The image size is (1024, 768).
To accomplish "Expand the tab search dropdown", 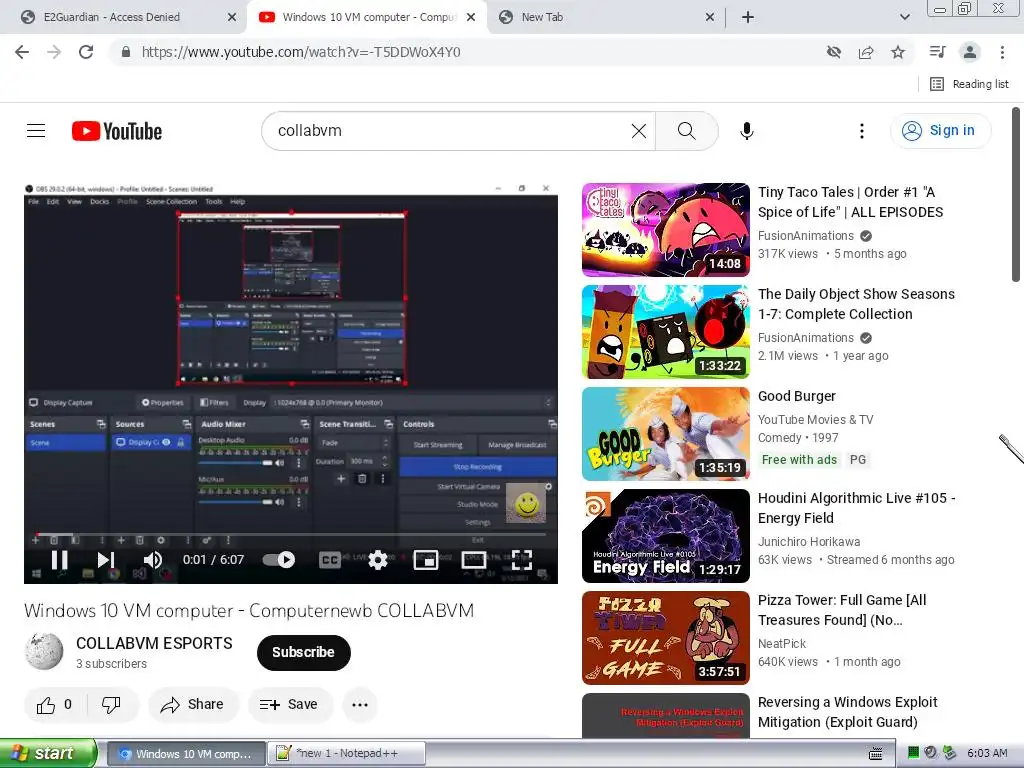I will point(904,17).
